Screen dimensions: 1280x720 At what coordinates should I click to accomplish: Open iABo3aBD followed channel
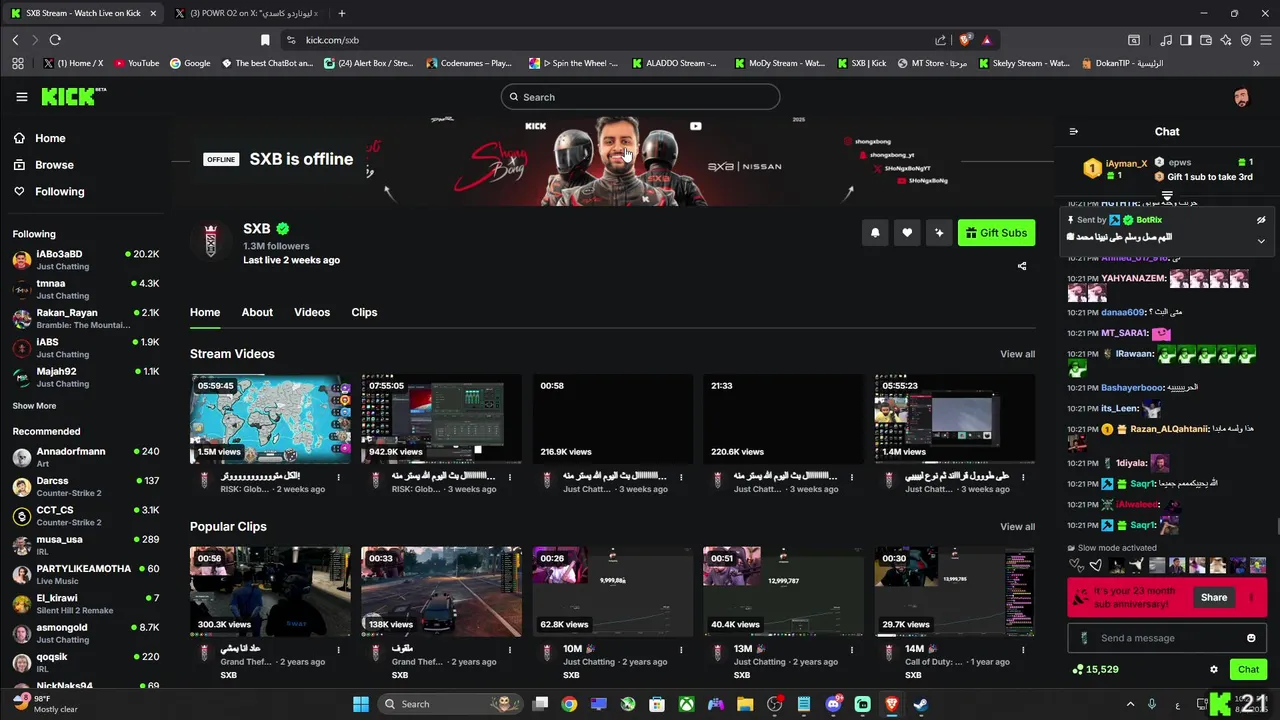click(85, 260)
